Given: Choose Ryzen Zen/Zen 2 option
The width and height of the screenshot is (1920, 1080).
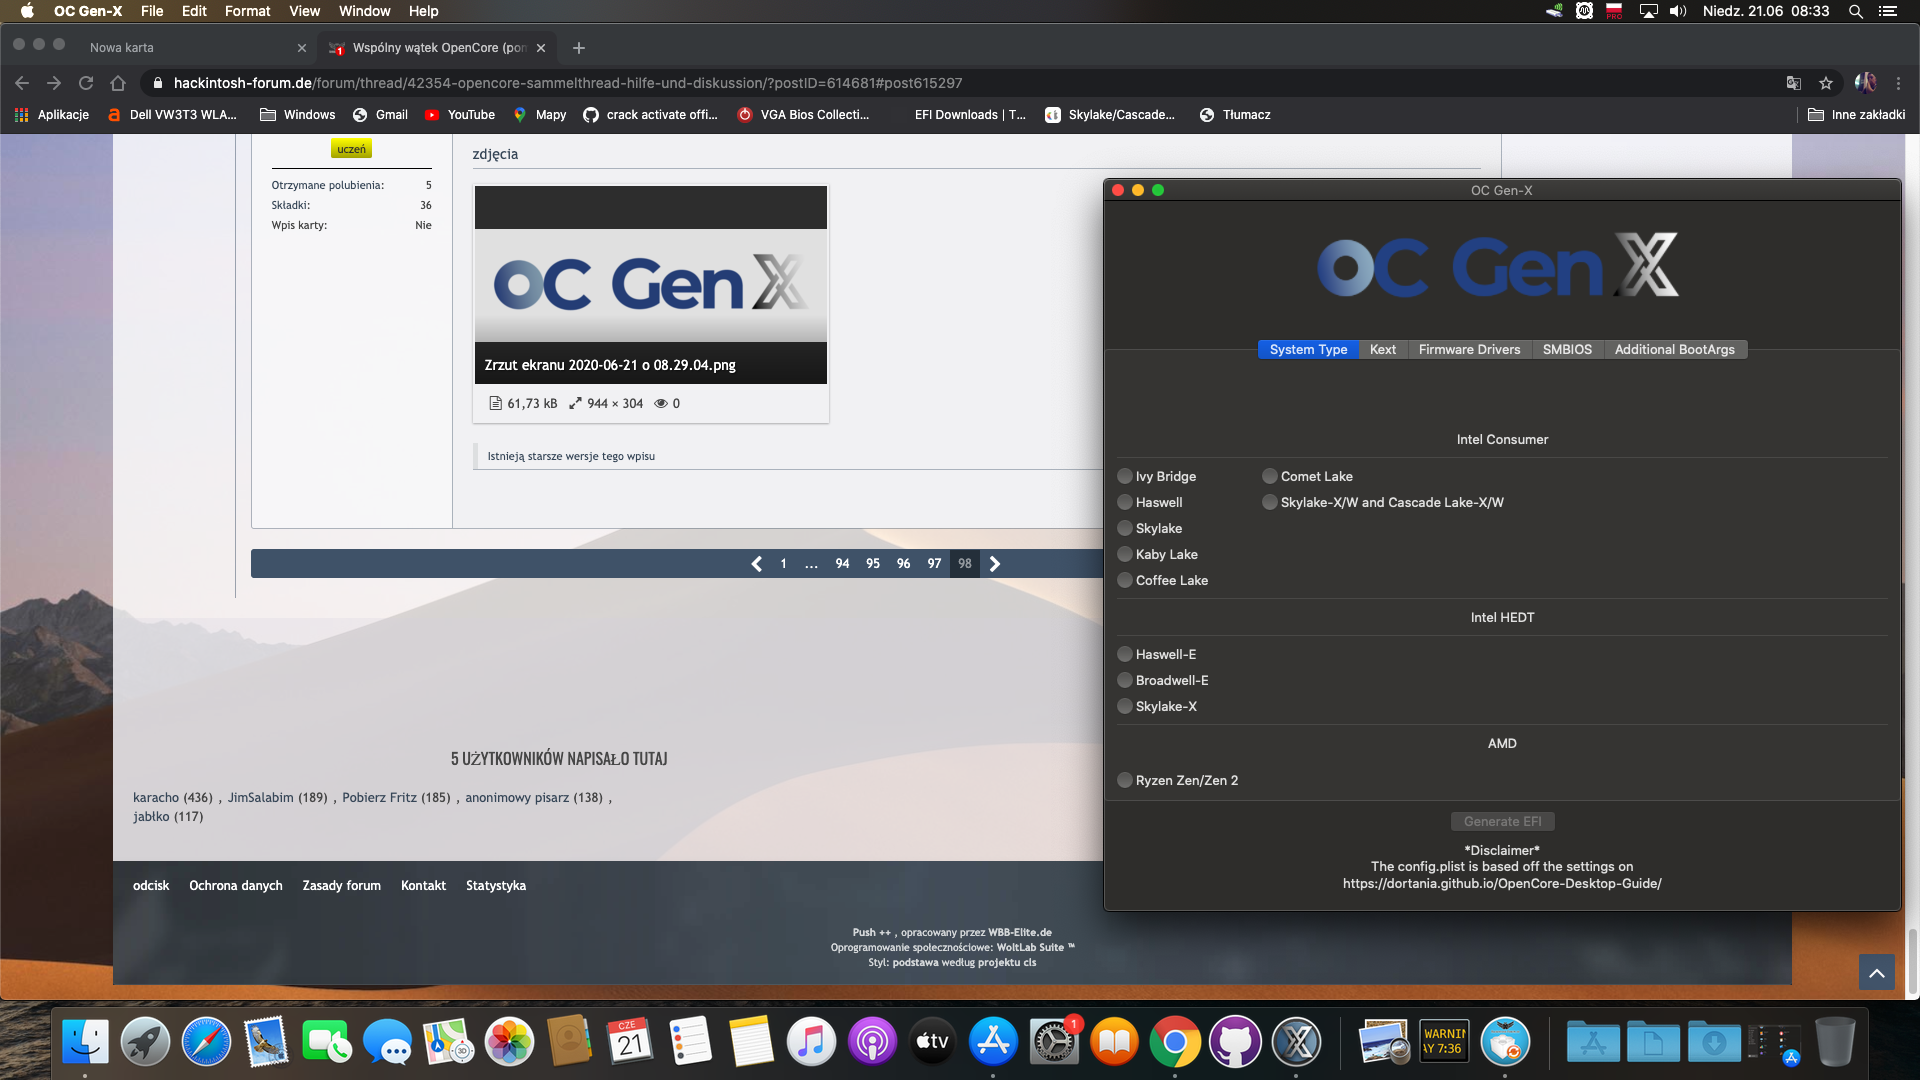Looking at the screenshot, I should coord(1125,780).
